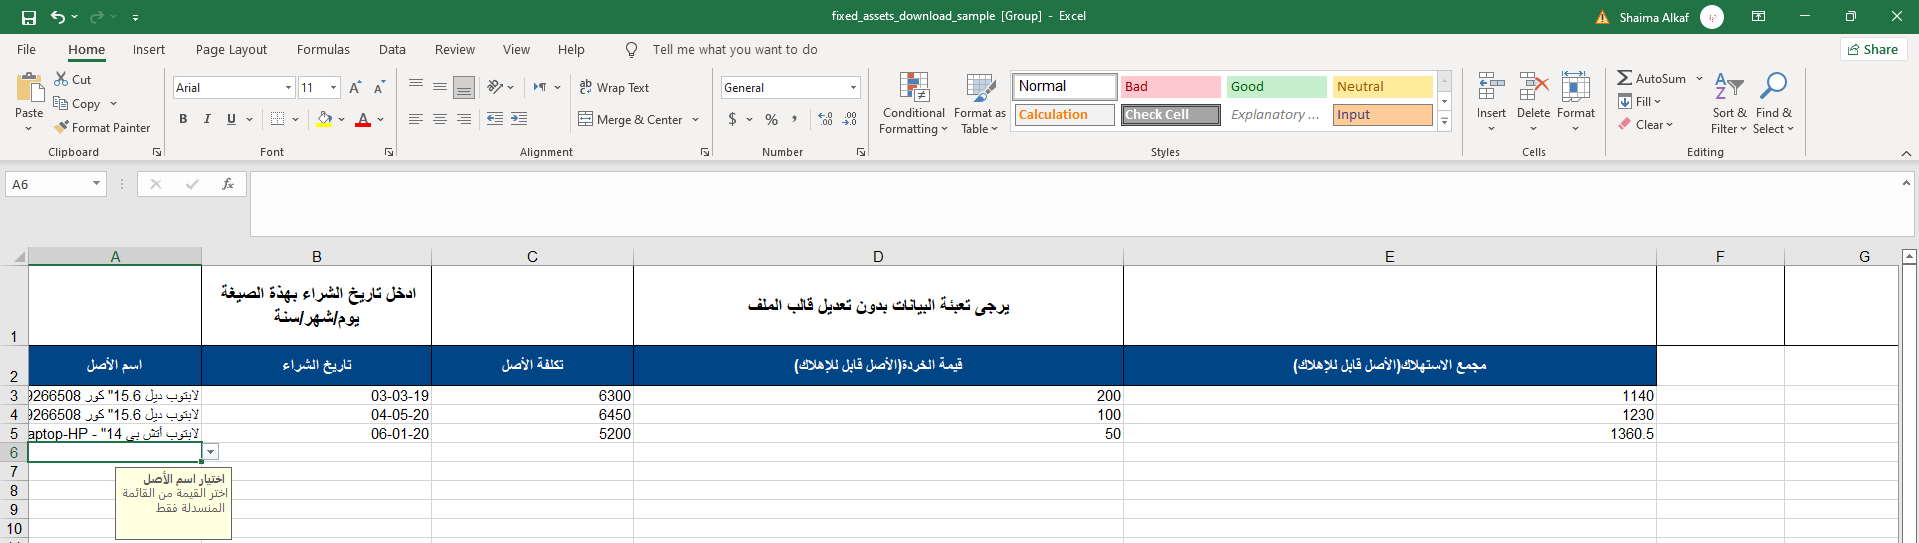Open the data validation dropdown in cell A6
The image size is (1919, 543).
(x=210, y=452)
